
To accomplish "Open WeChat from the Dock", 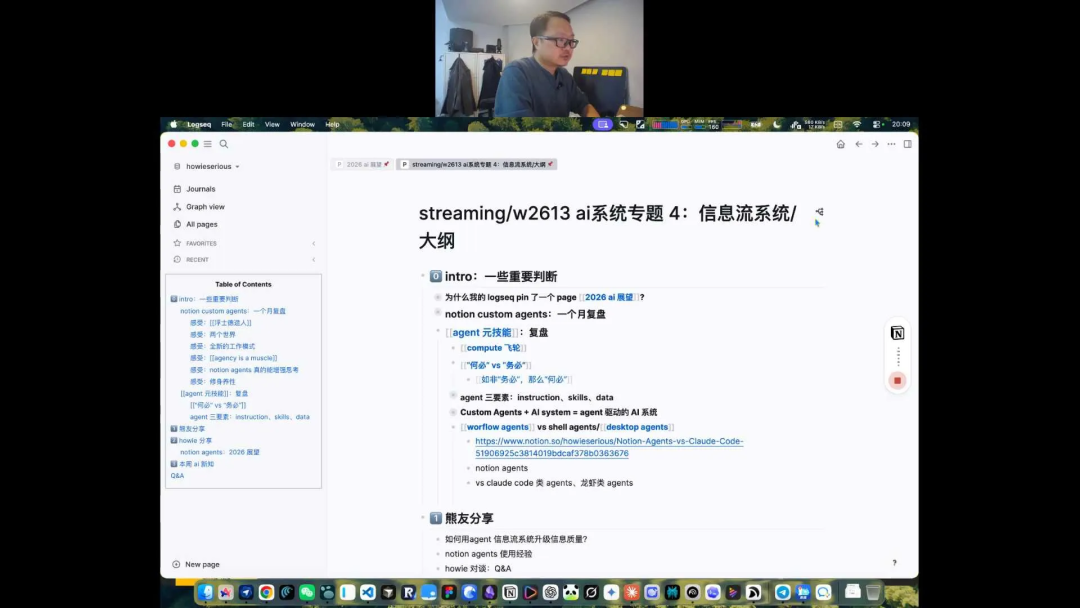I will click(x=307, y=592).
